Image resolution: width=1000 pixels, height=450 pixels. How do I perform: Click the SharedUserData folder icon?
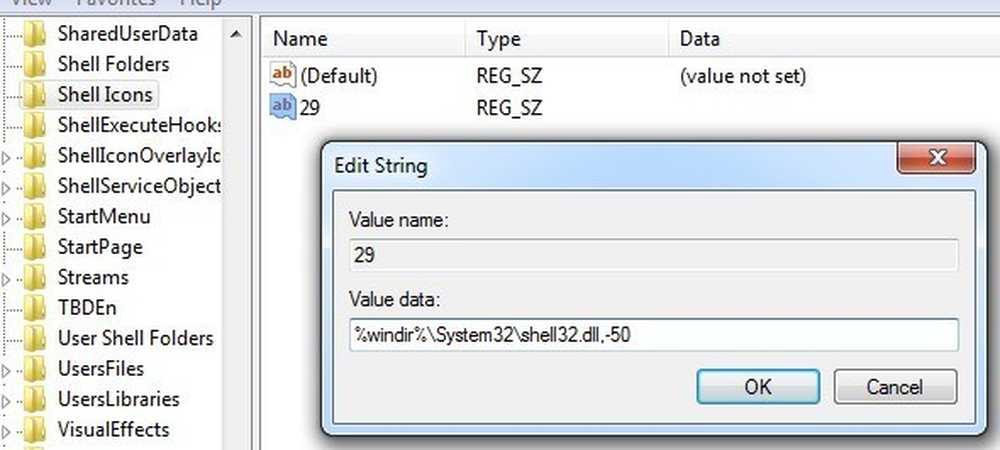point(34,34)
